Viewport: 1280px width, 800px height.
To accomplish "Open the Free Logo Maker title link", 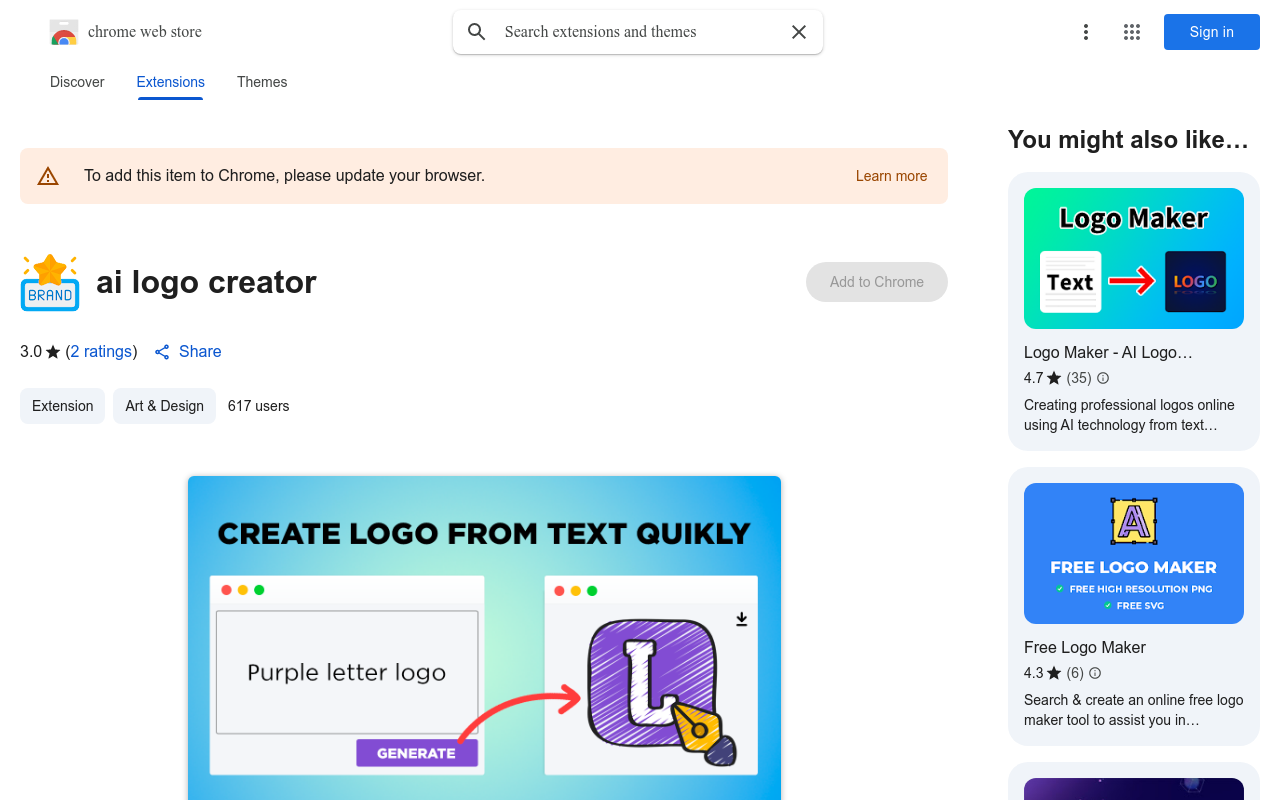I will point(1085,648).
